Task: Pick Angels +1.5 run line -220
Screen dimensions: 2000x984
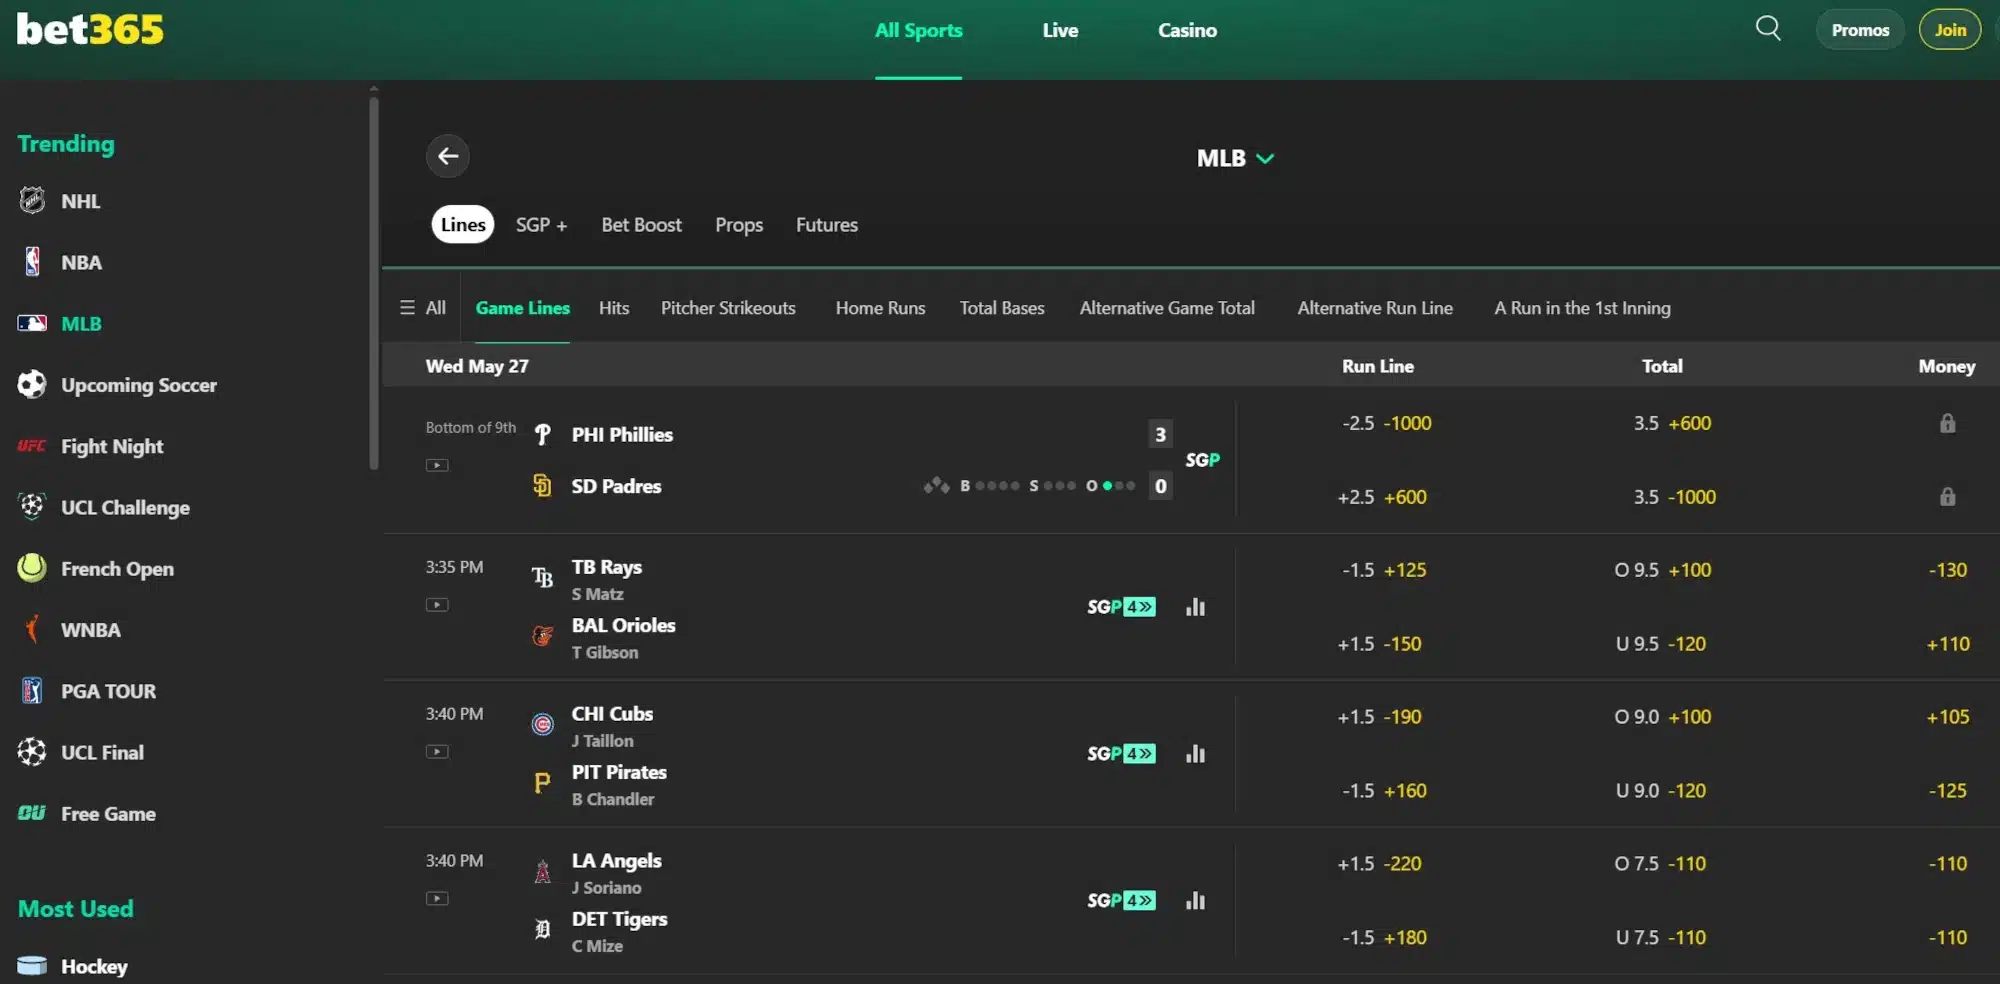Action: click(1379, 864)
